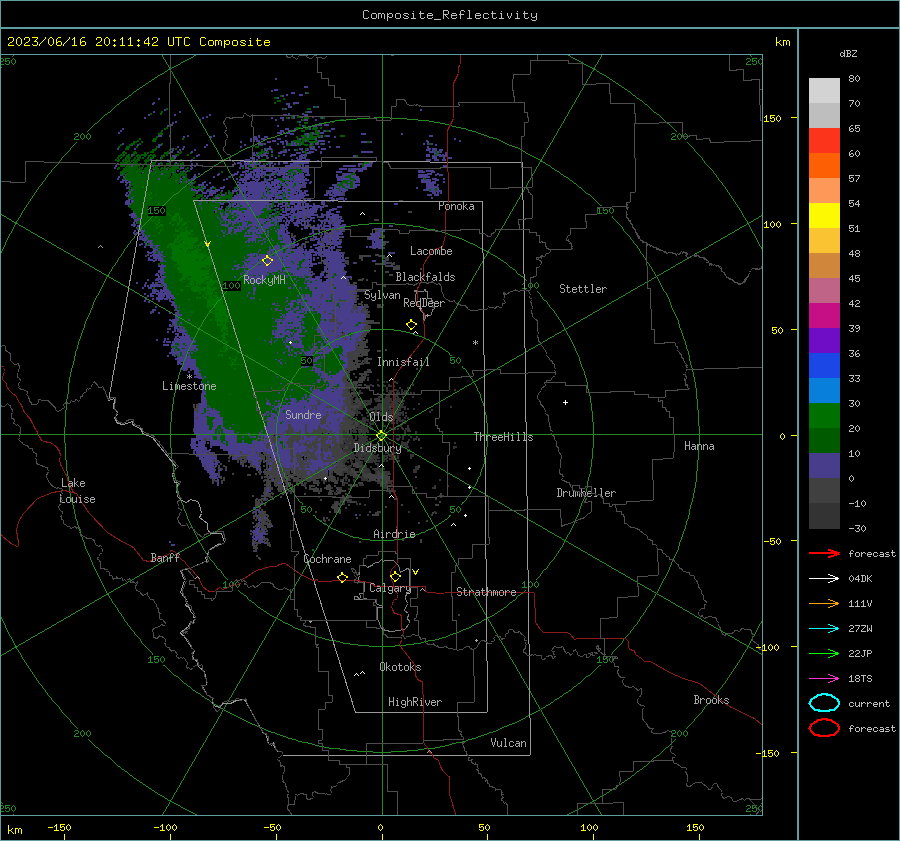Click the cyan 27ZW arrow legend icon

click(824, 629)
